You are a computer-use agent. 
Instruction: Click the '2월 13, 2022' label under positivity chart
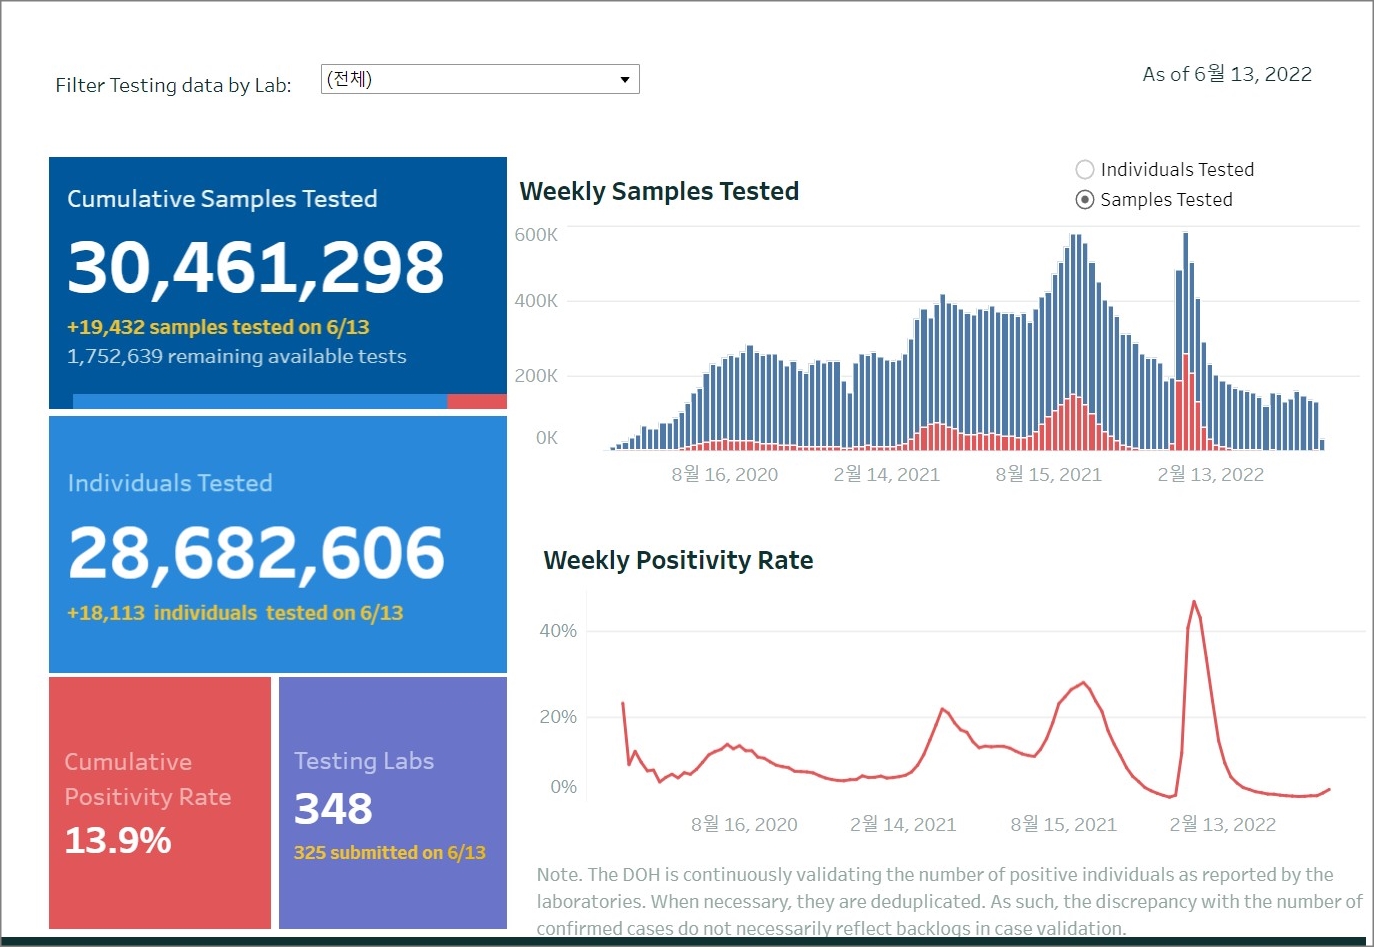1222,824
